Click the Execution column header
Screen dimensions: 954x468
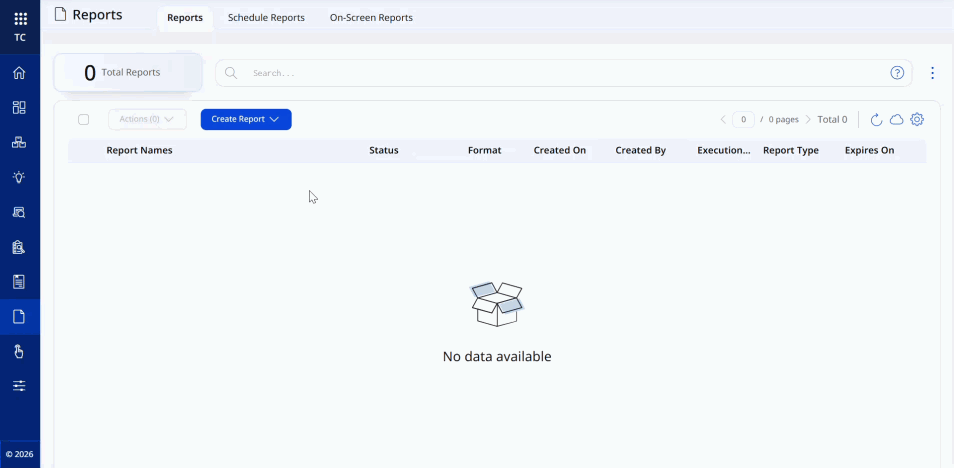tap(724, 150)
